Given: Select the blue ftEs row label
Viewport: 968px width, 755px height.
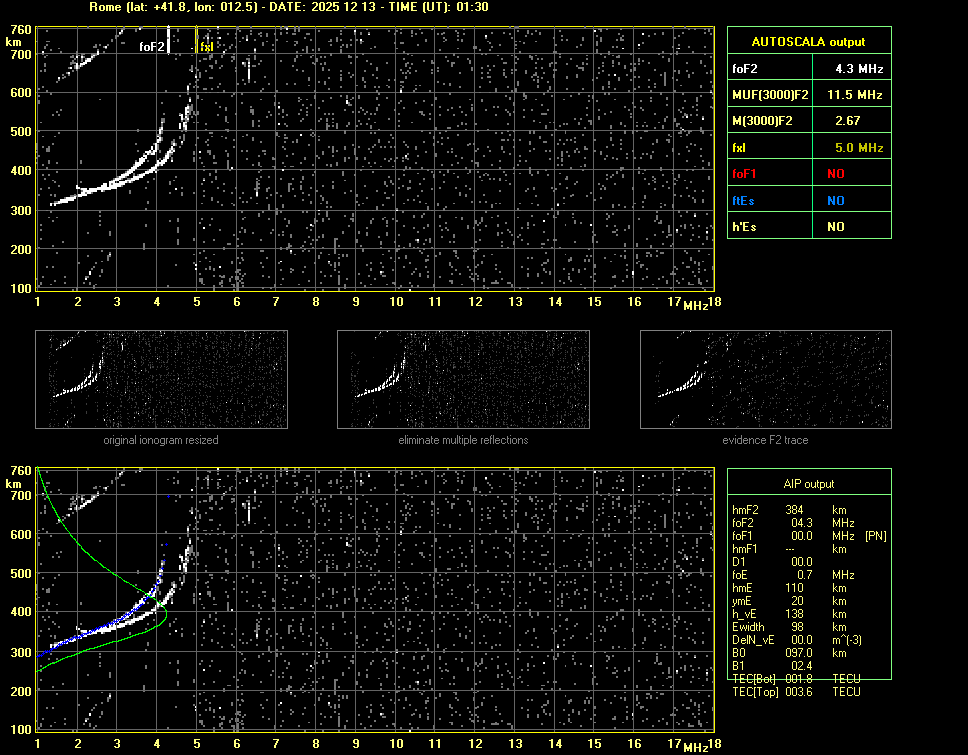Looking at the screenshot, I should coord(743,200).
